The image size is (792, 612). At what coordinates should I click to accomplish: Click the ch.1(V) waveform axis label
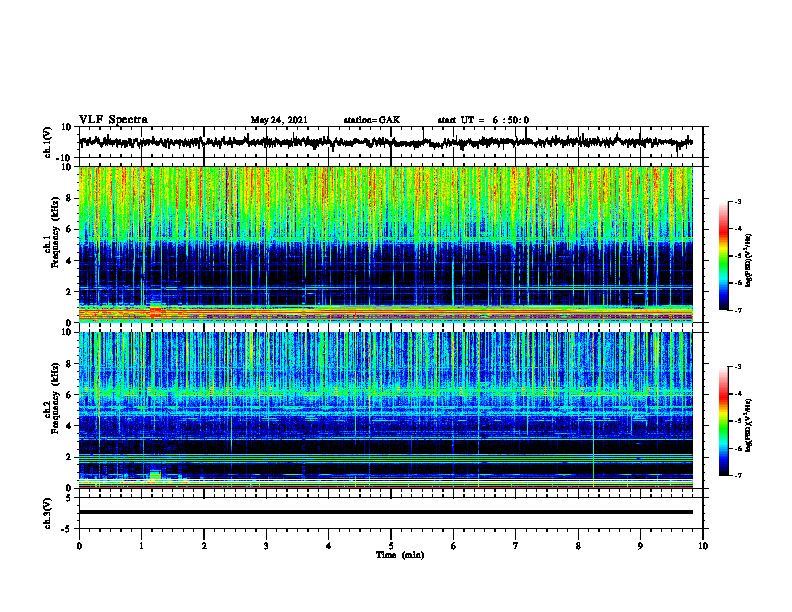click(x=48, y=142)
